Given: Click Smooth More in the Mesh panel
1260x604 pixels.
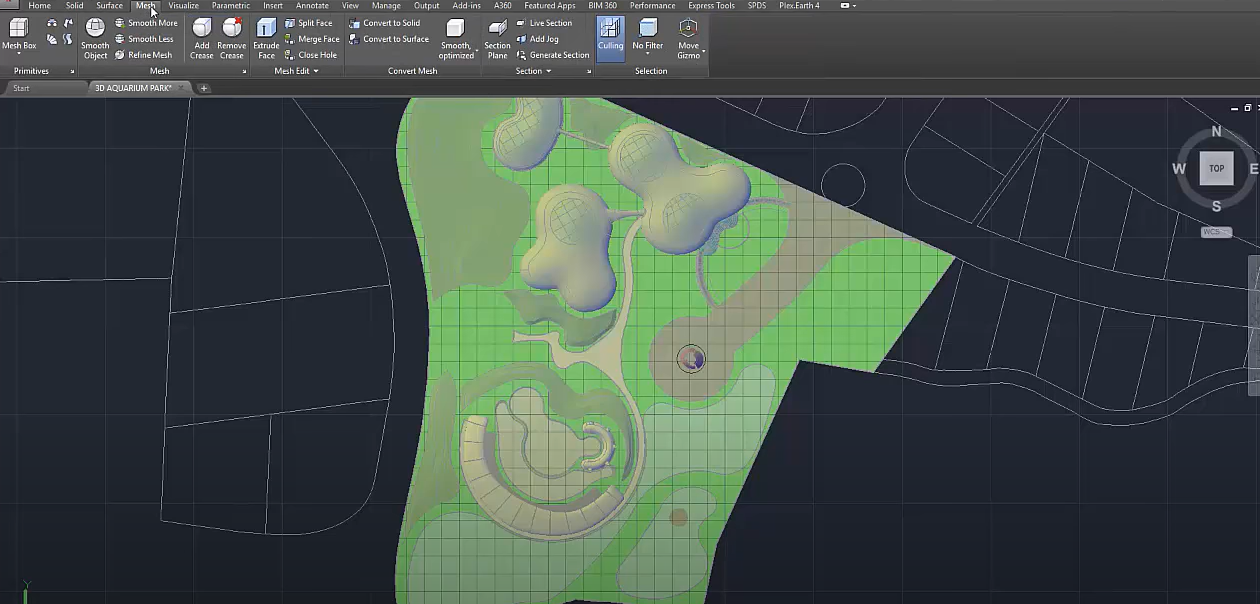Looking at the screenshot, I should [x=146, y=23].
